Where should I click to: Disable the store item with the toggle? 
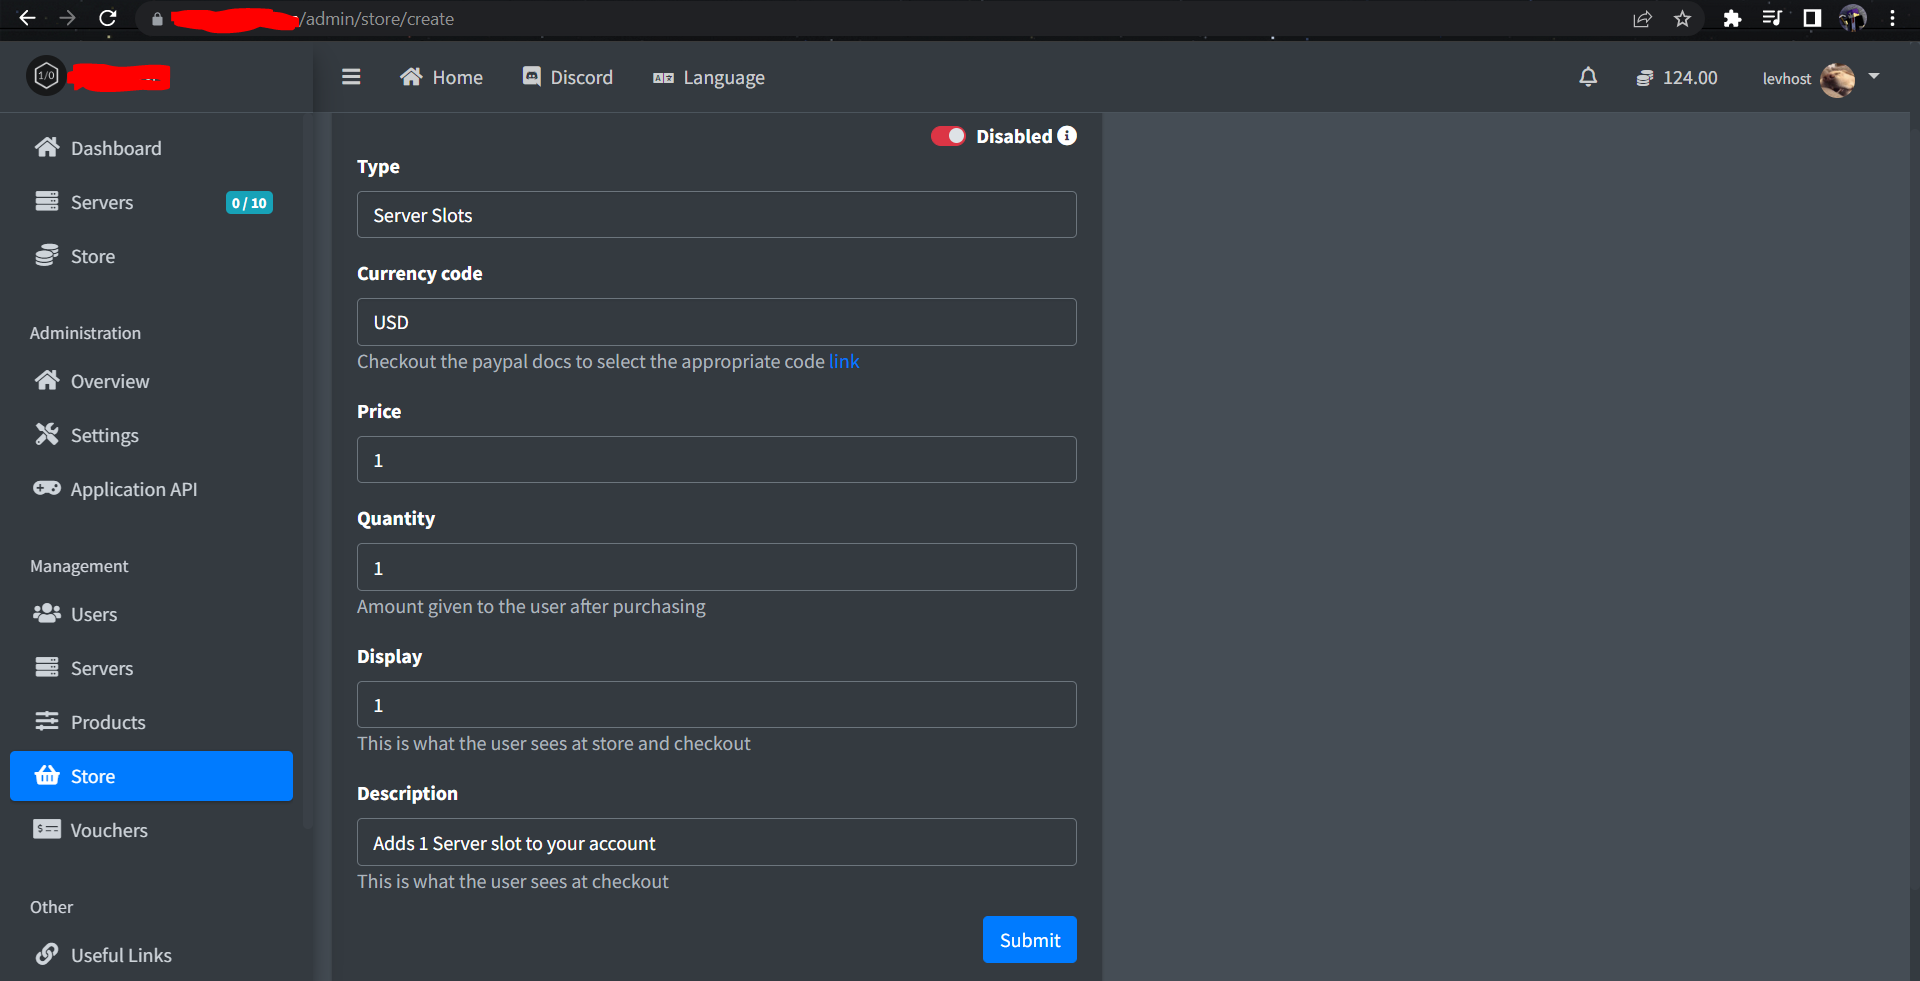[x=947, y=136]
